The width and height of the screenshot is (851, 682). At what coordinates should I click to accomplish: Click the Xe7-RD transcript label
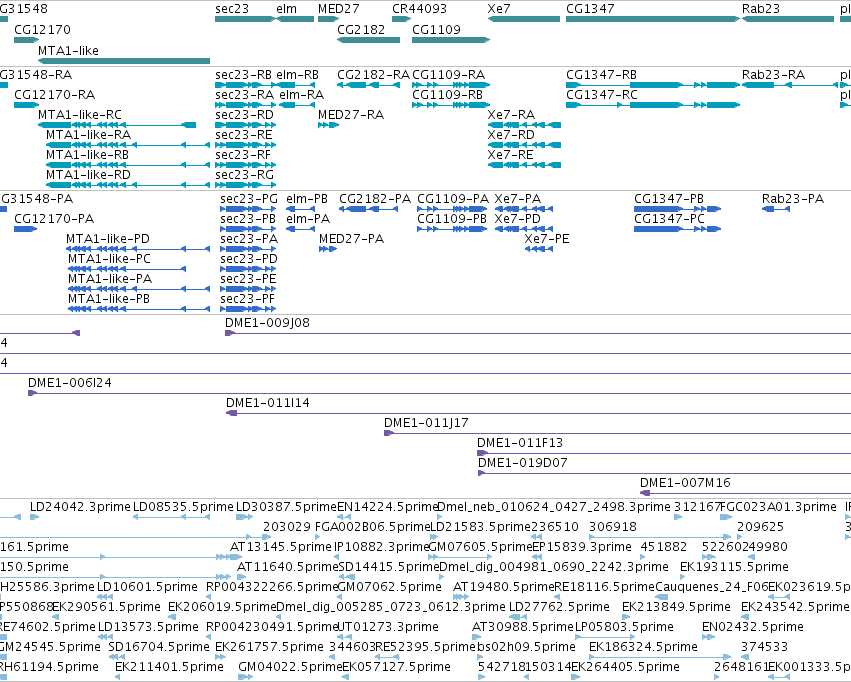[x=511, y=135]
